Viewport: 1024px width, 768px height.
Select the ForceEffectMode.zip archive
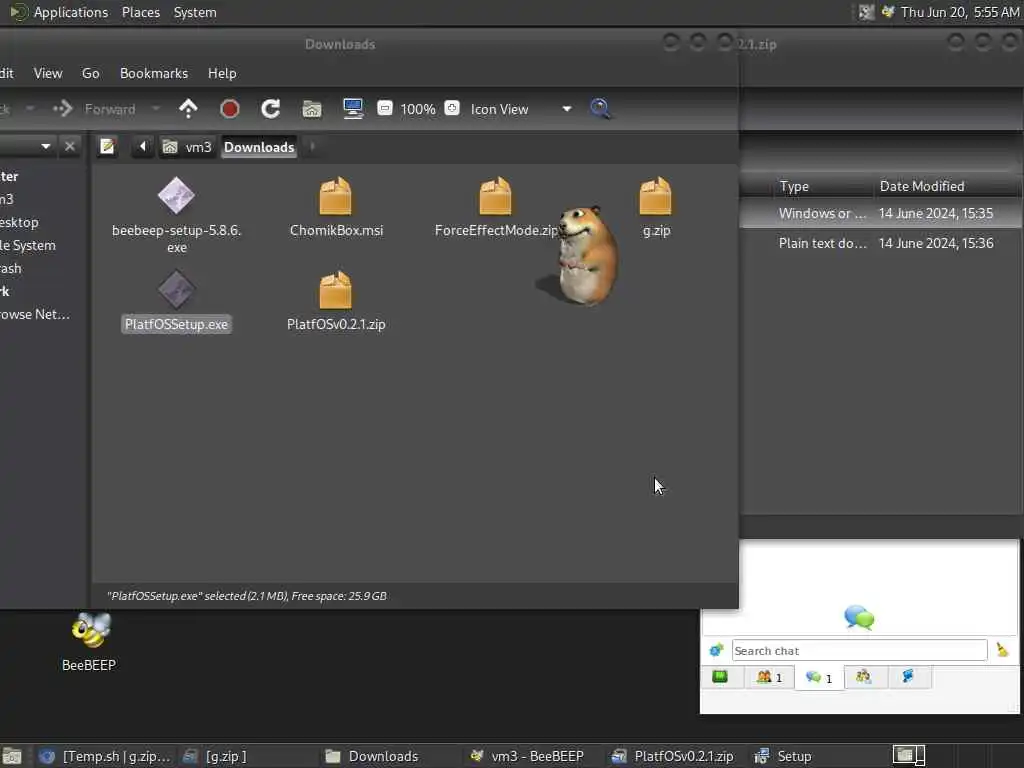[x=496, y=207]
